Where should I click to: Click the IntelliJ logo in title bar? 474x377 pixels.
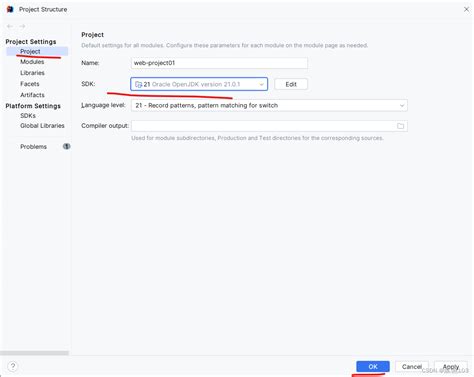click(10, 9)
